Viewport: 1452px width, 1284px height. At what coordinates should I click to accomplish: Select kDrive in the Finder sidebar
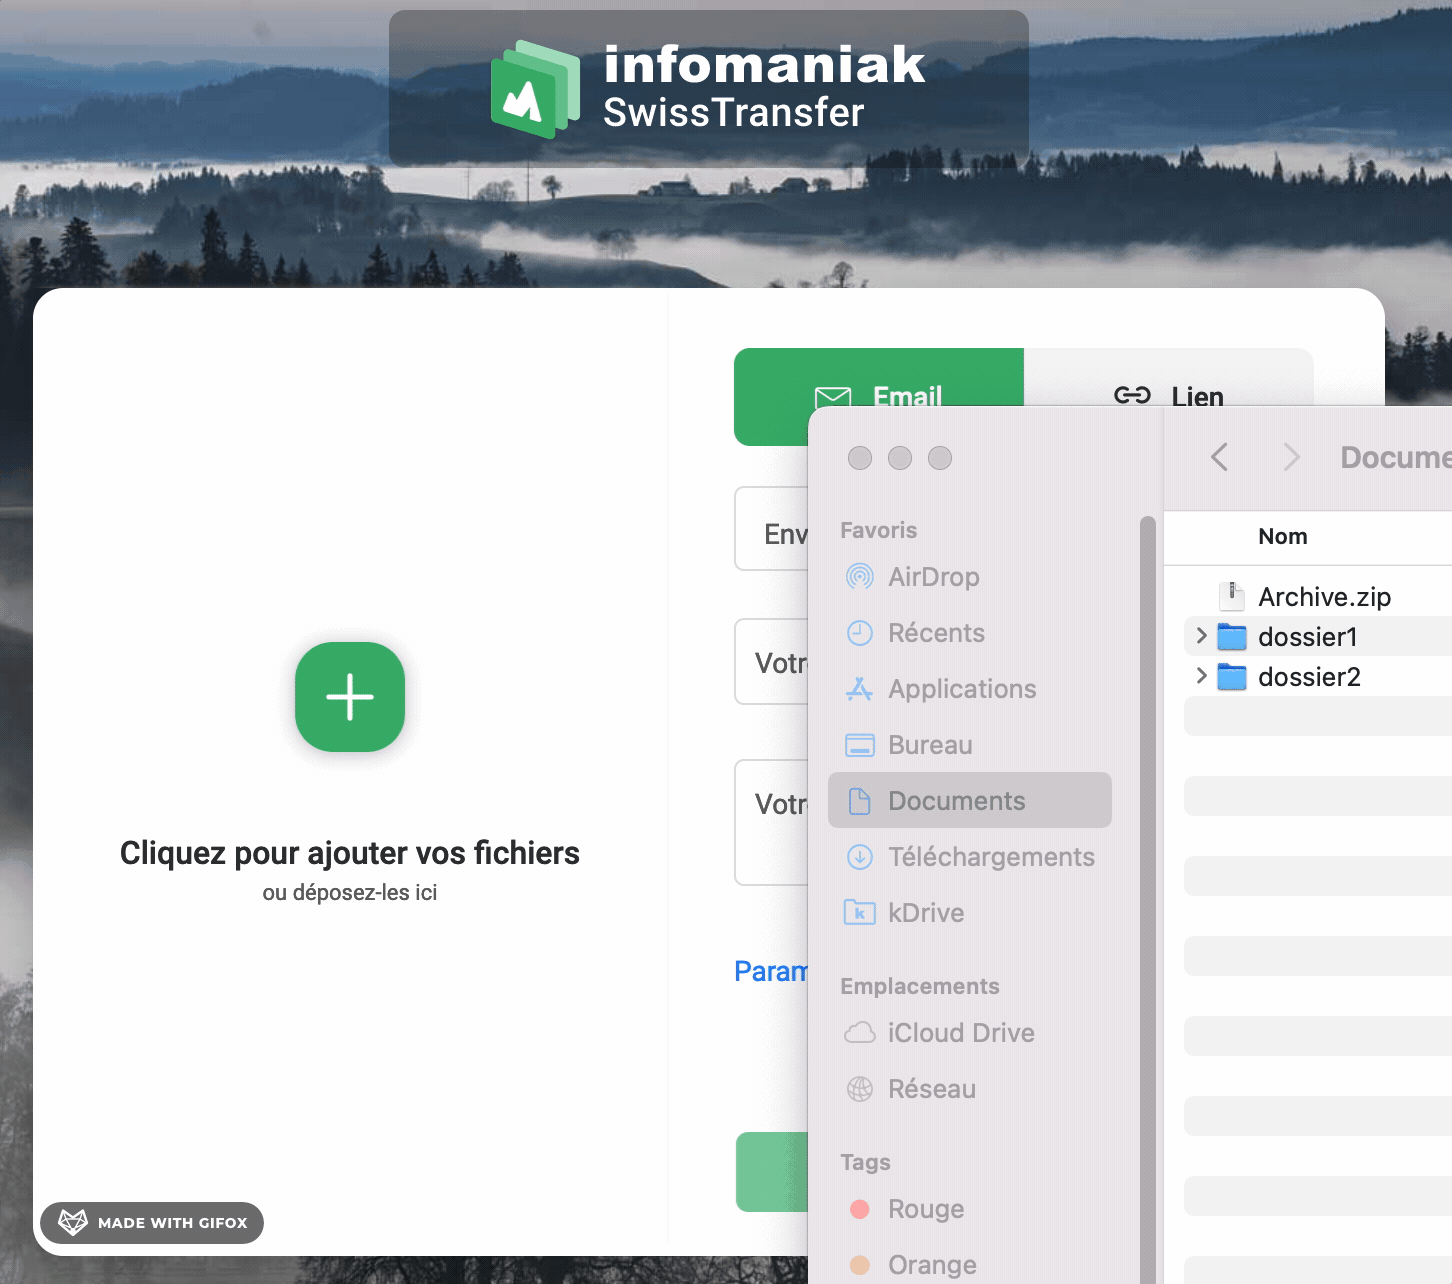click(926, 912)
